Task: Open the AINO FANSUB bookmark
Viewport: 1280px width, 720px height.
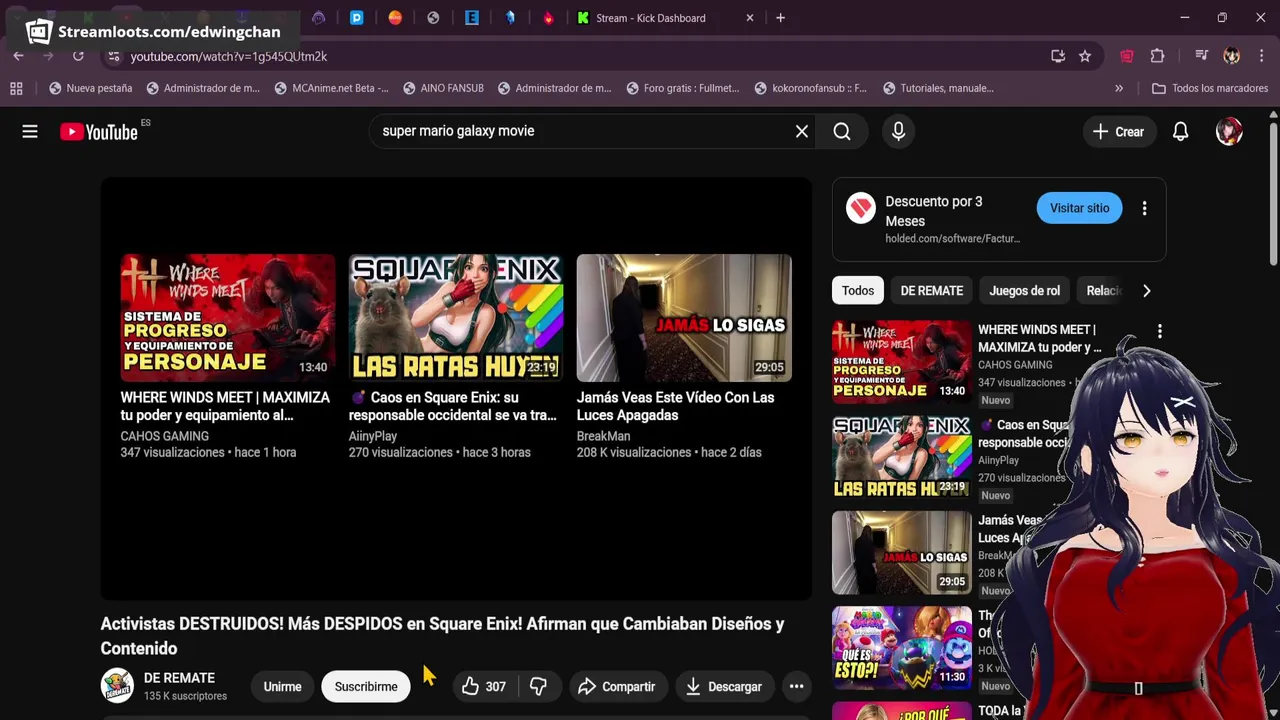Action: pos(443,88)
